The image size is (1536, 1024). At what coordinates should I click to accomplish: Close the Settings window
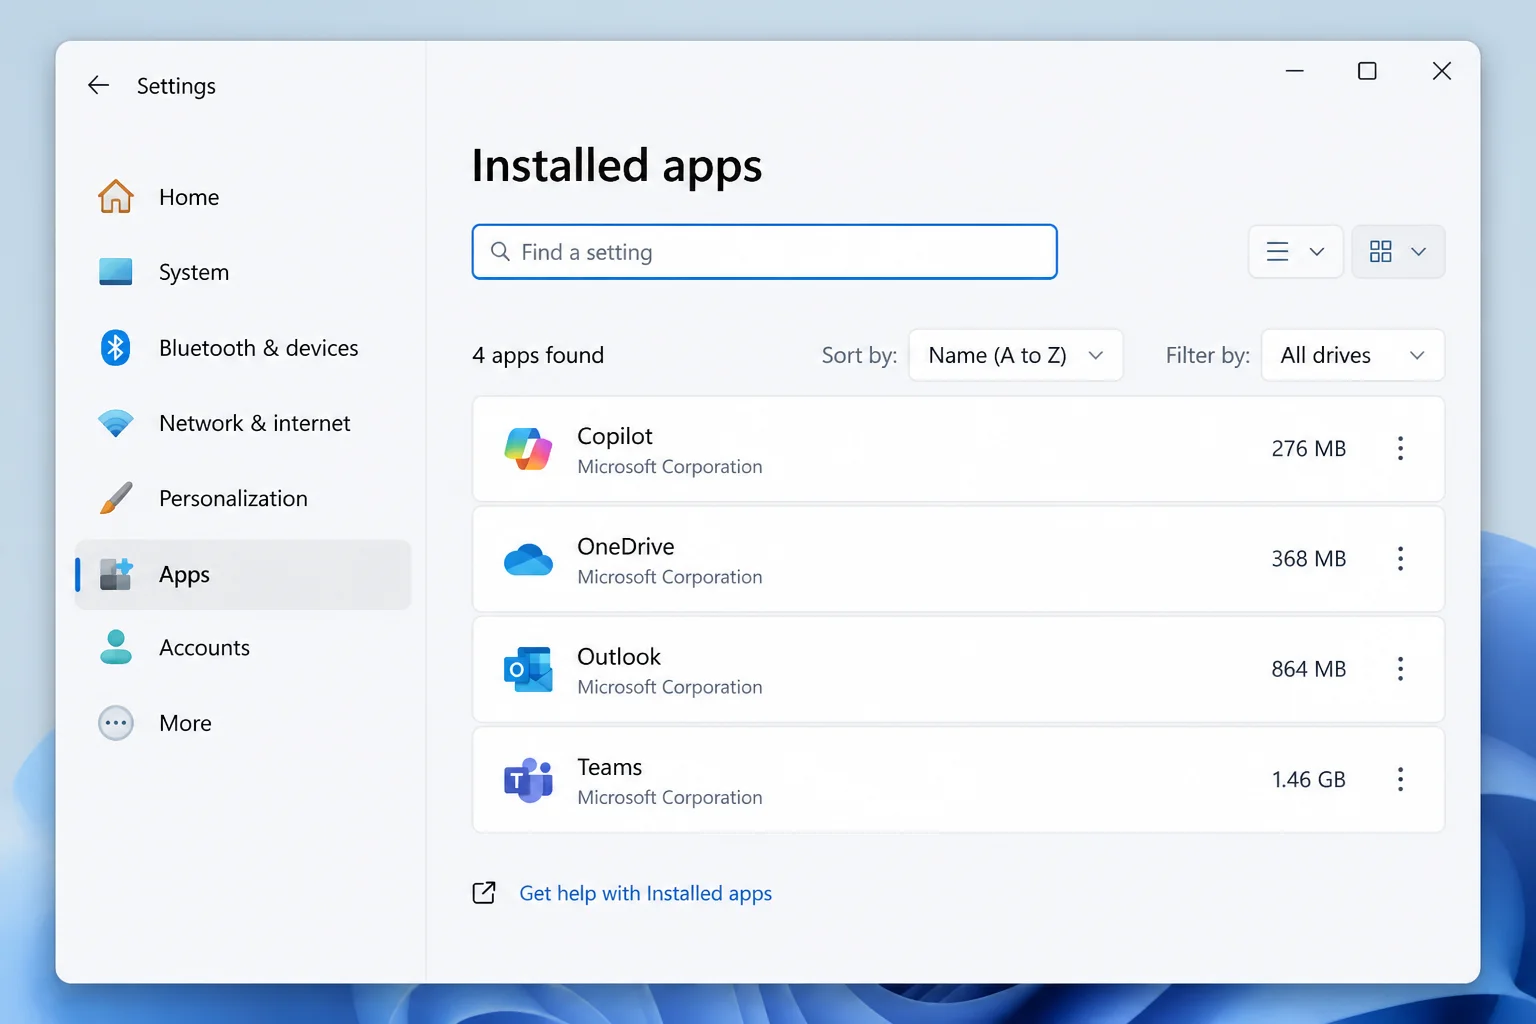pos(1441,71)
